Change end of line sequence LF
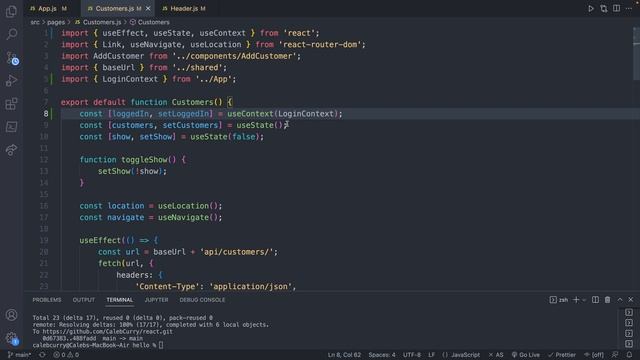This screenshot has width=640, height=360. (x=431, y=355)
